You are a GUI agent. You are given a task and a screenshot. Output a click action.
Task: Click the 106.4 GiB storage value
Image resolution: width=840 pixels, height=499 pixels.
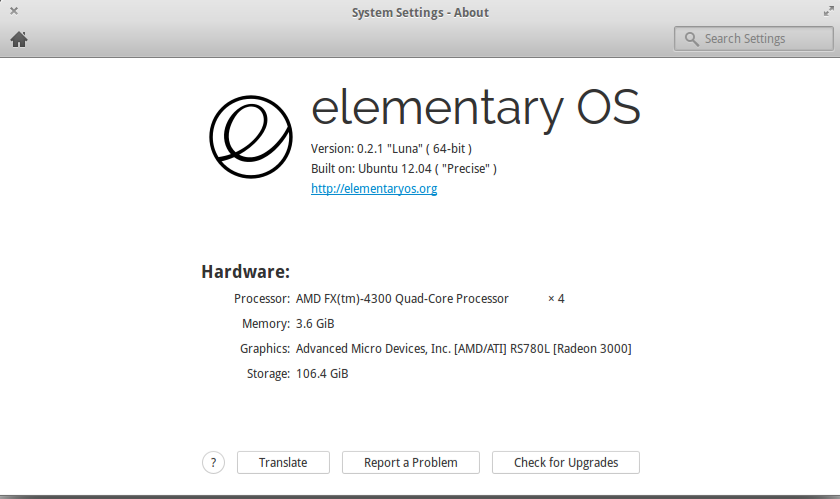click(x=322, y=374)
